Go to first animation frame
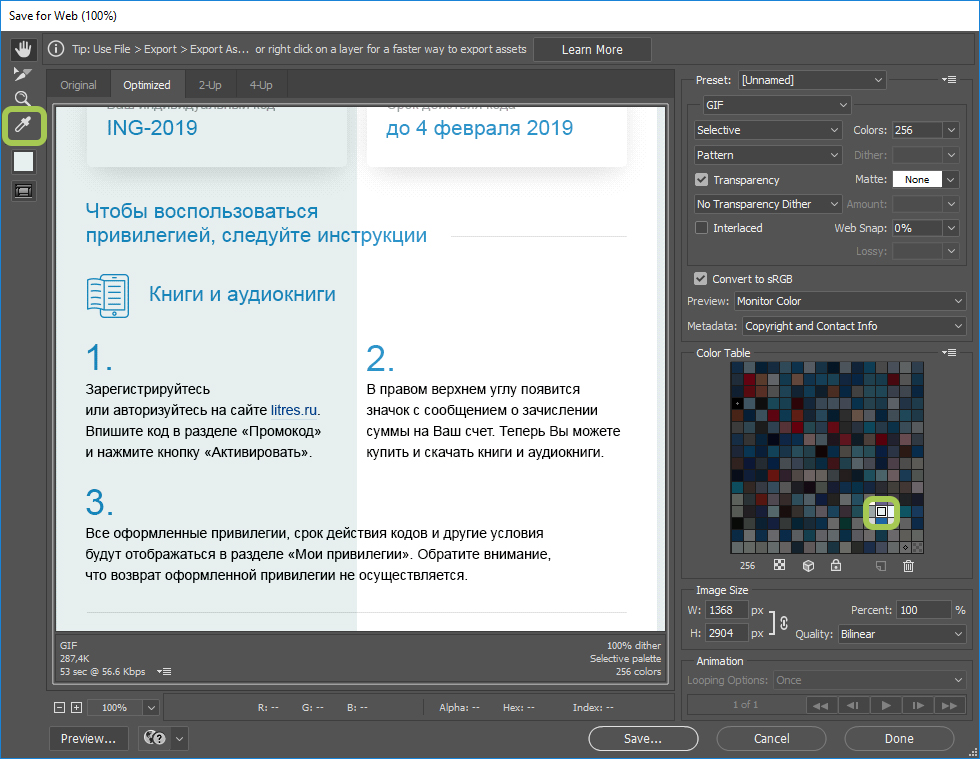This screenshot has height=759, width=980. click(x=820, y=705)
